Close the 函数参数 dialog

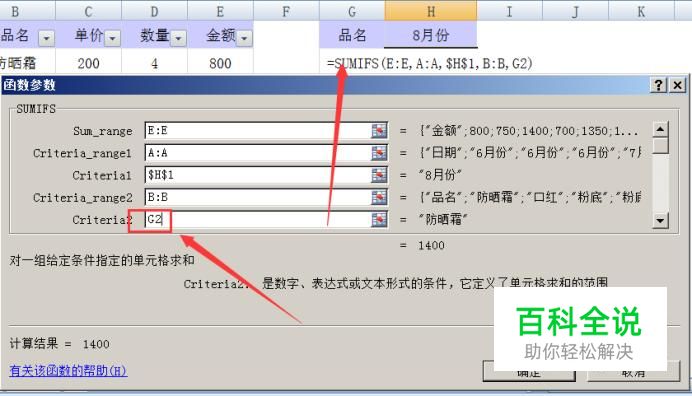tap(677, 84)
